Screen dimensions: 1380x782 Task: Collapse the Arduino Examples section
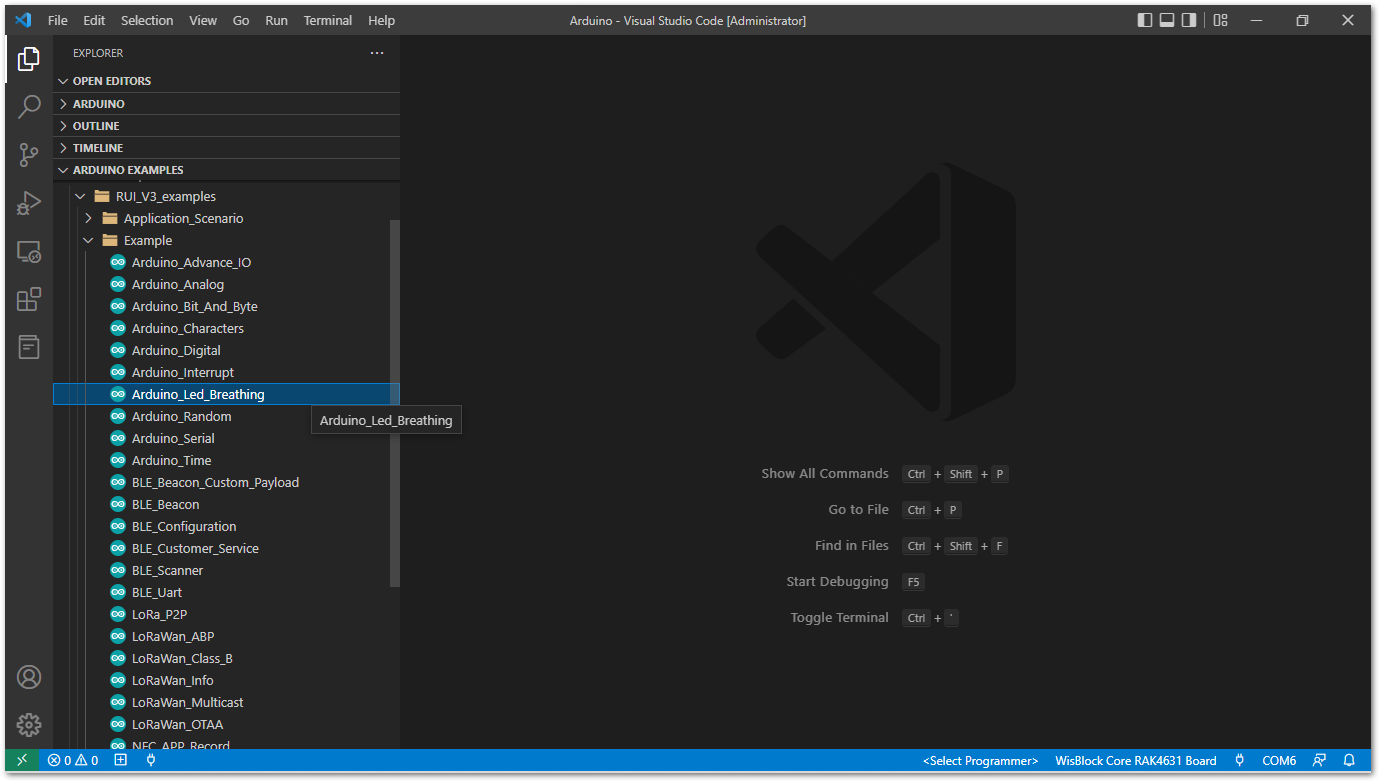[226, 170]
